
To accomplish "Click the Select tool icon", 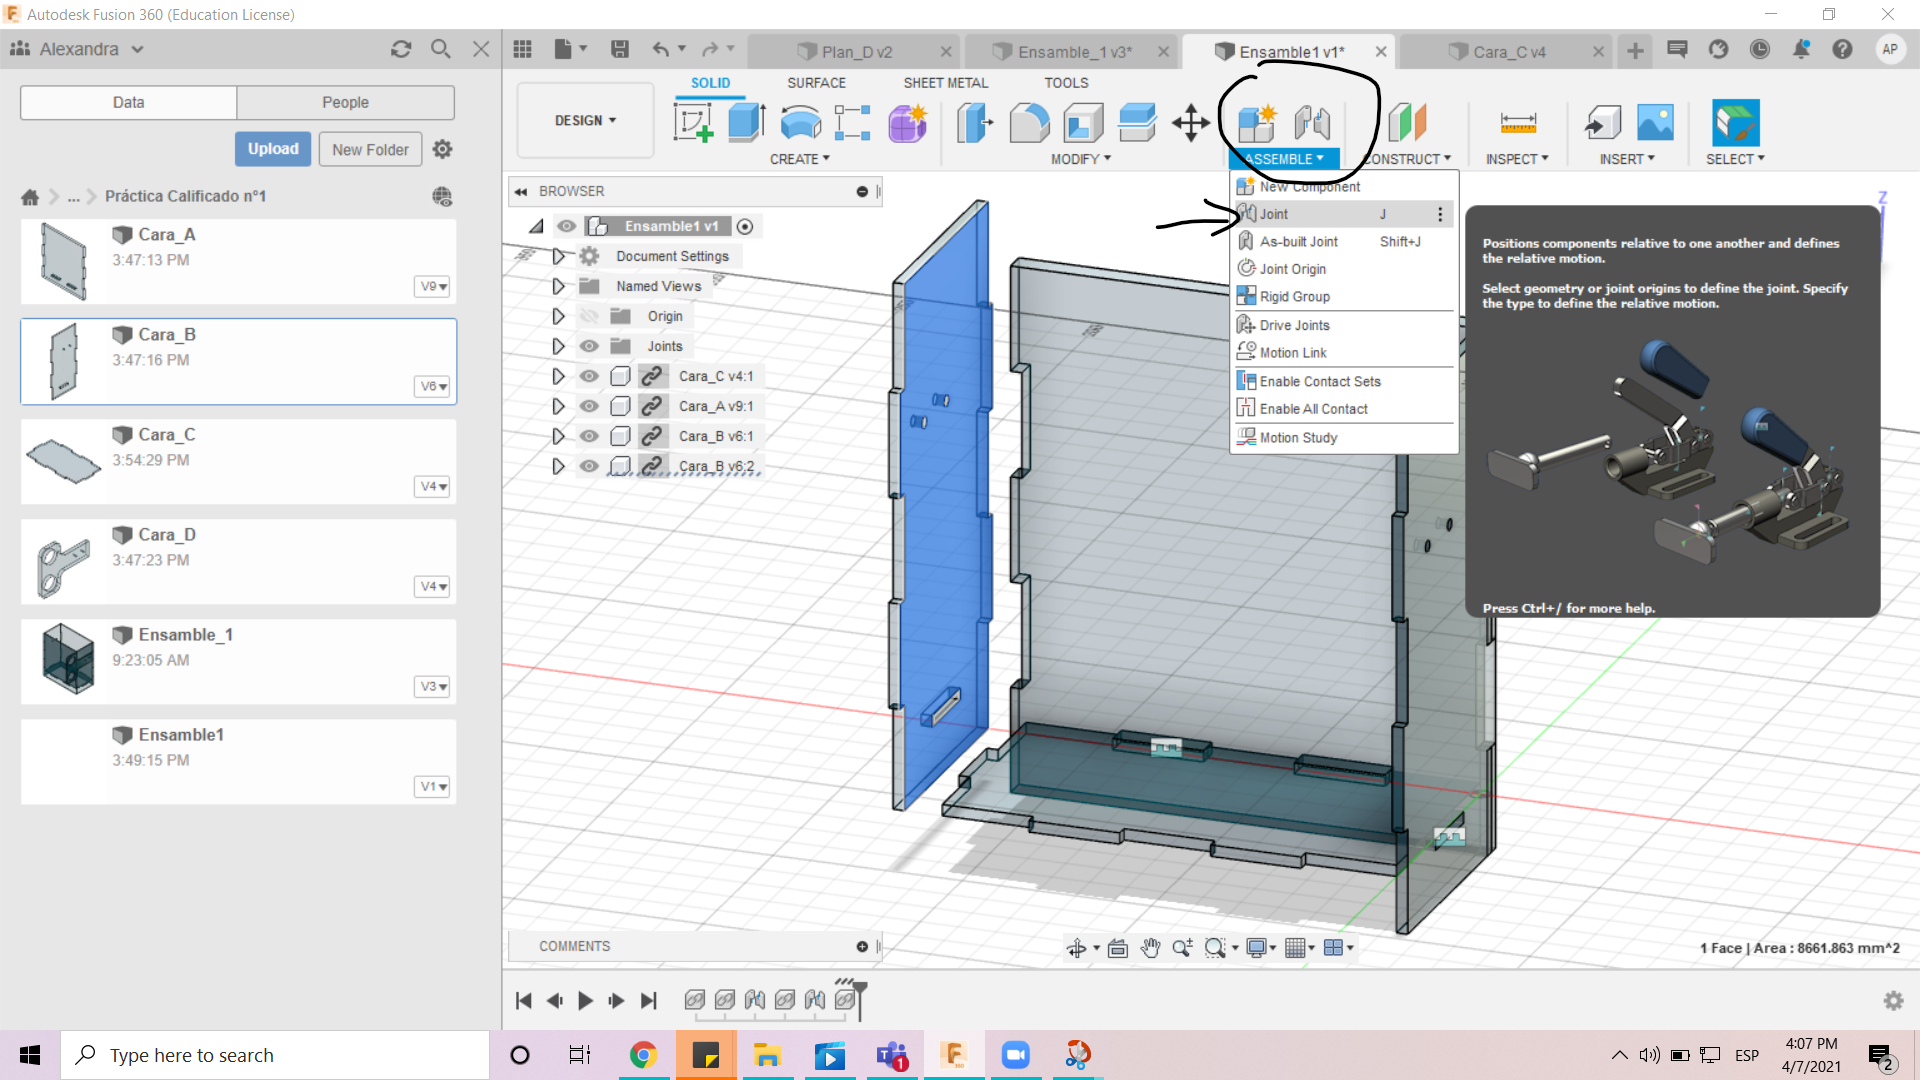I will [x=1735, y=123].
